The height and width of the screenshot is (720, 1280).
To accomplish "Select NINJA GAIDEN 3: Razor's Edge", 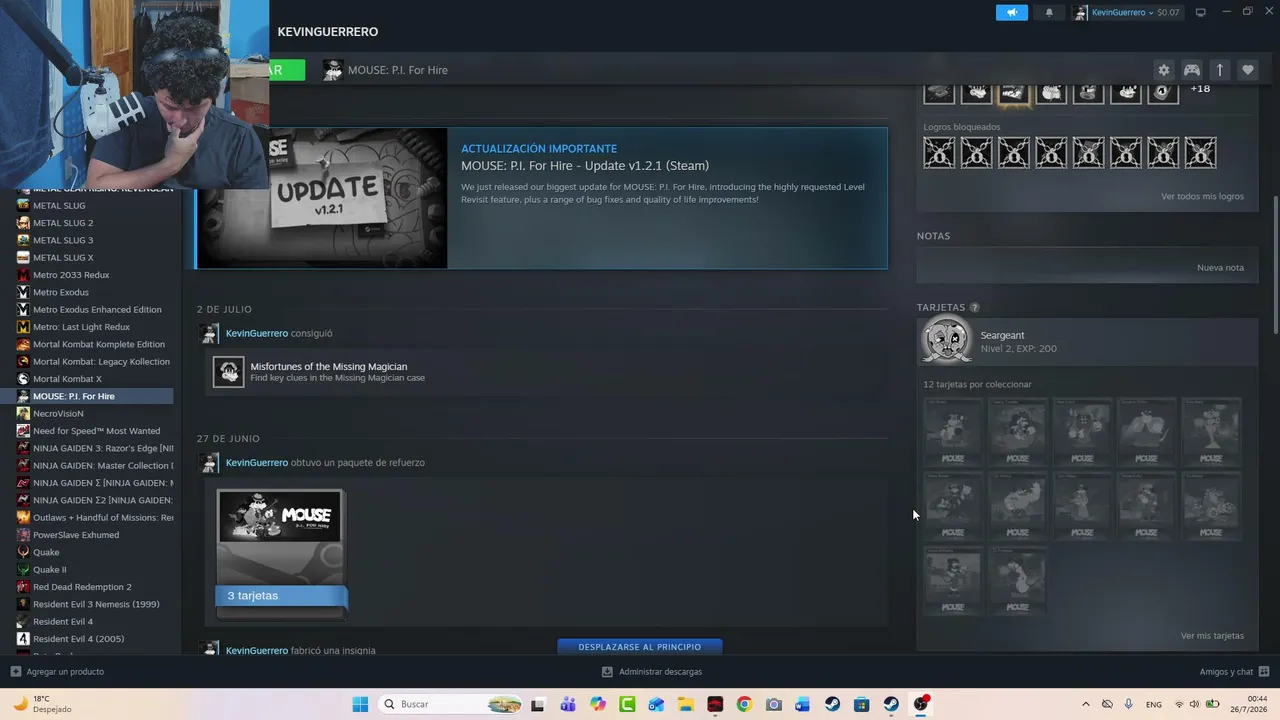I will 103,448.
